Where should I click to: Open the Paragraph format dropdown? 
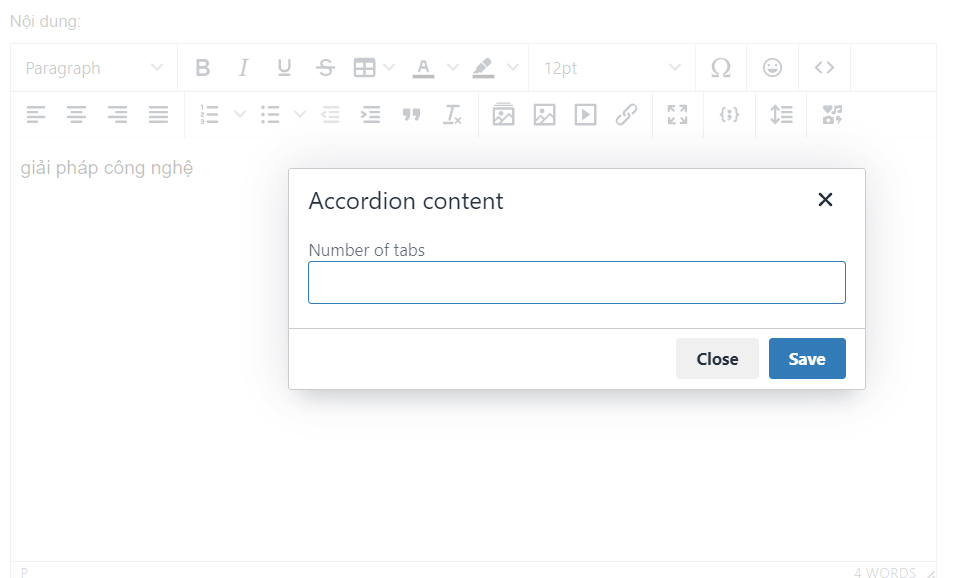coord(94,68)
